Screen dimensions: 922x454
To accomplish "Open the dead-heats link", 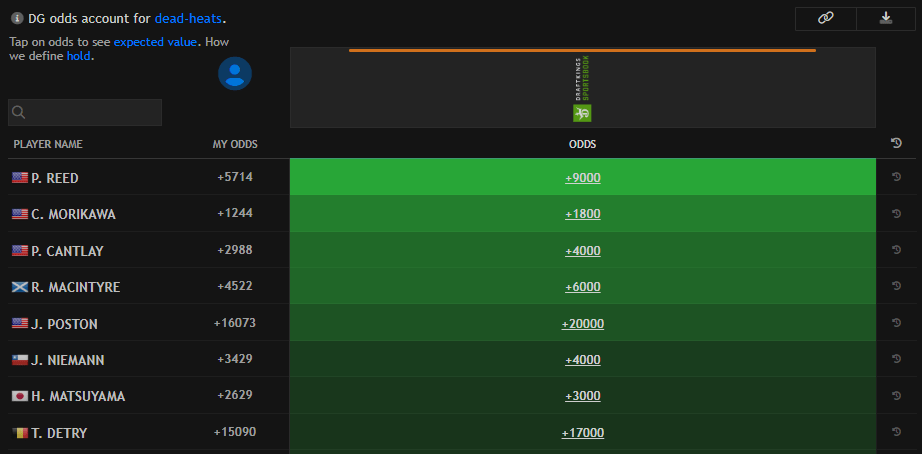I will pyautogui.click(x=188, y=18).
